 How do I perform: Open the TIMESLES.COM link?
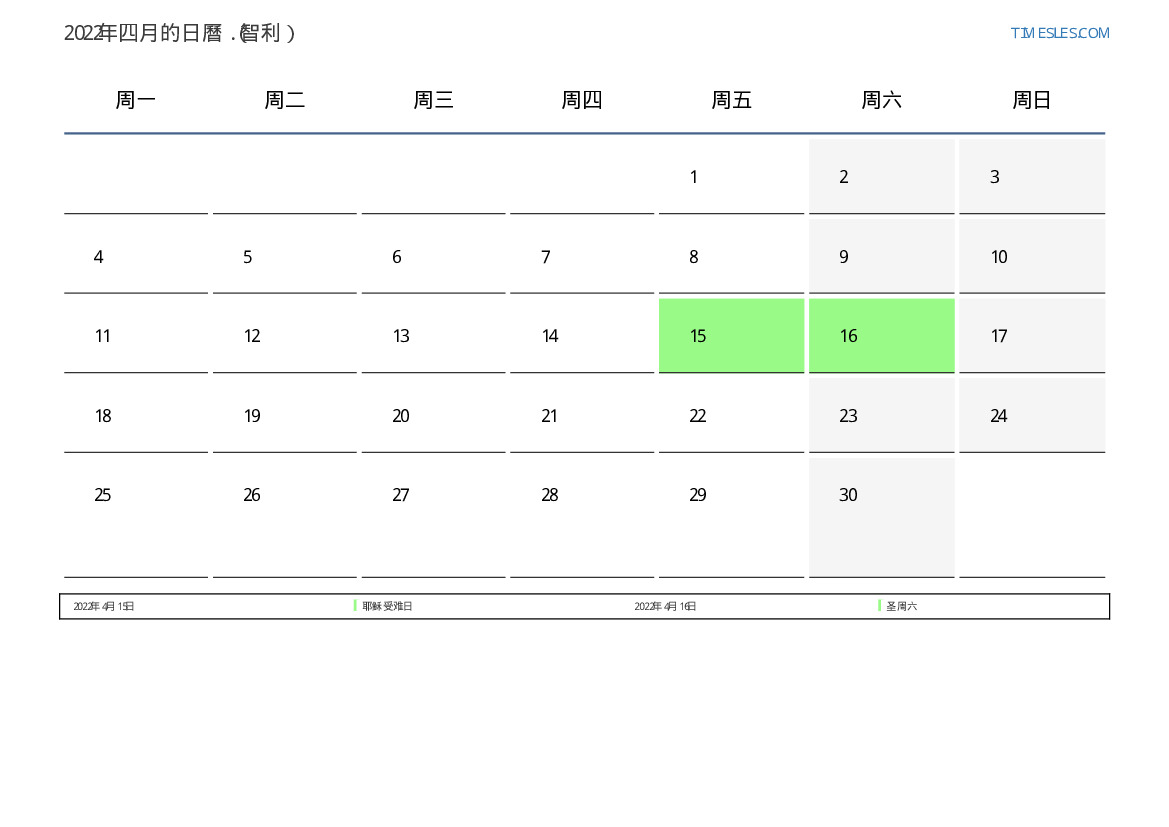[1059, 33]
